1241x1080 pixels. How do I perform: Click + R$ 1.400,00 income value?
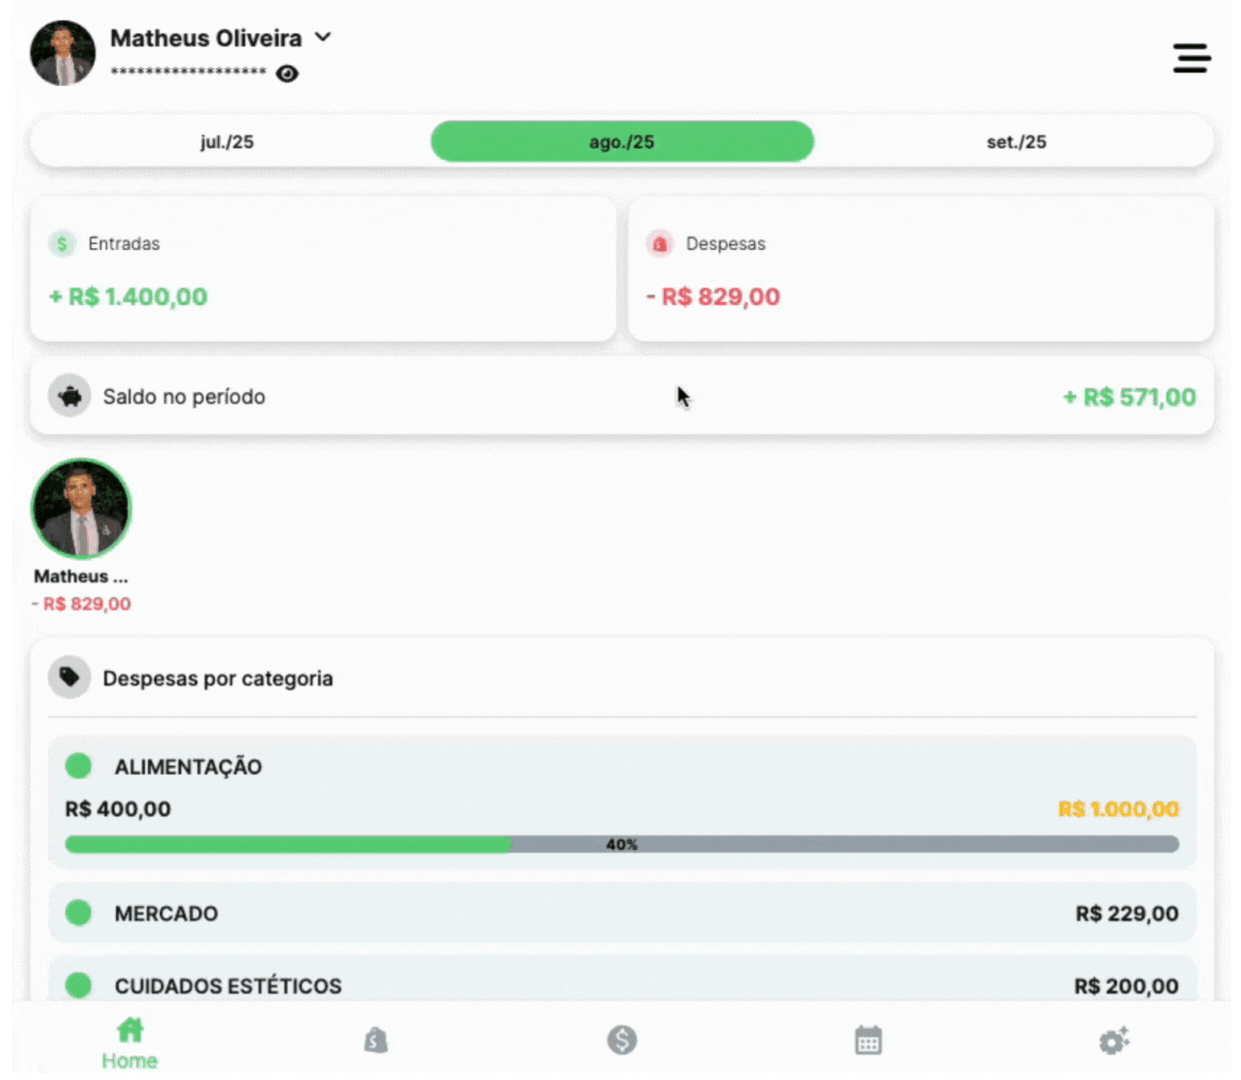tap(128, 297)
